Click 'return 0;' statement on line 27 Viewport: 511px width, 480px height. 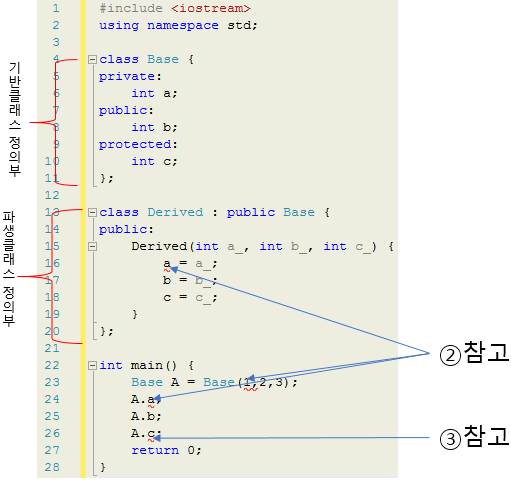click(166, 450)
